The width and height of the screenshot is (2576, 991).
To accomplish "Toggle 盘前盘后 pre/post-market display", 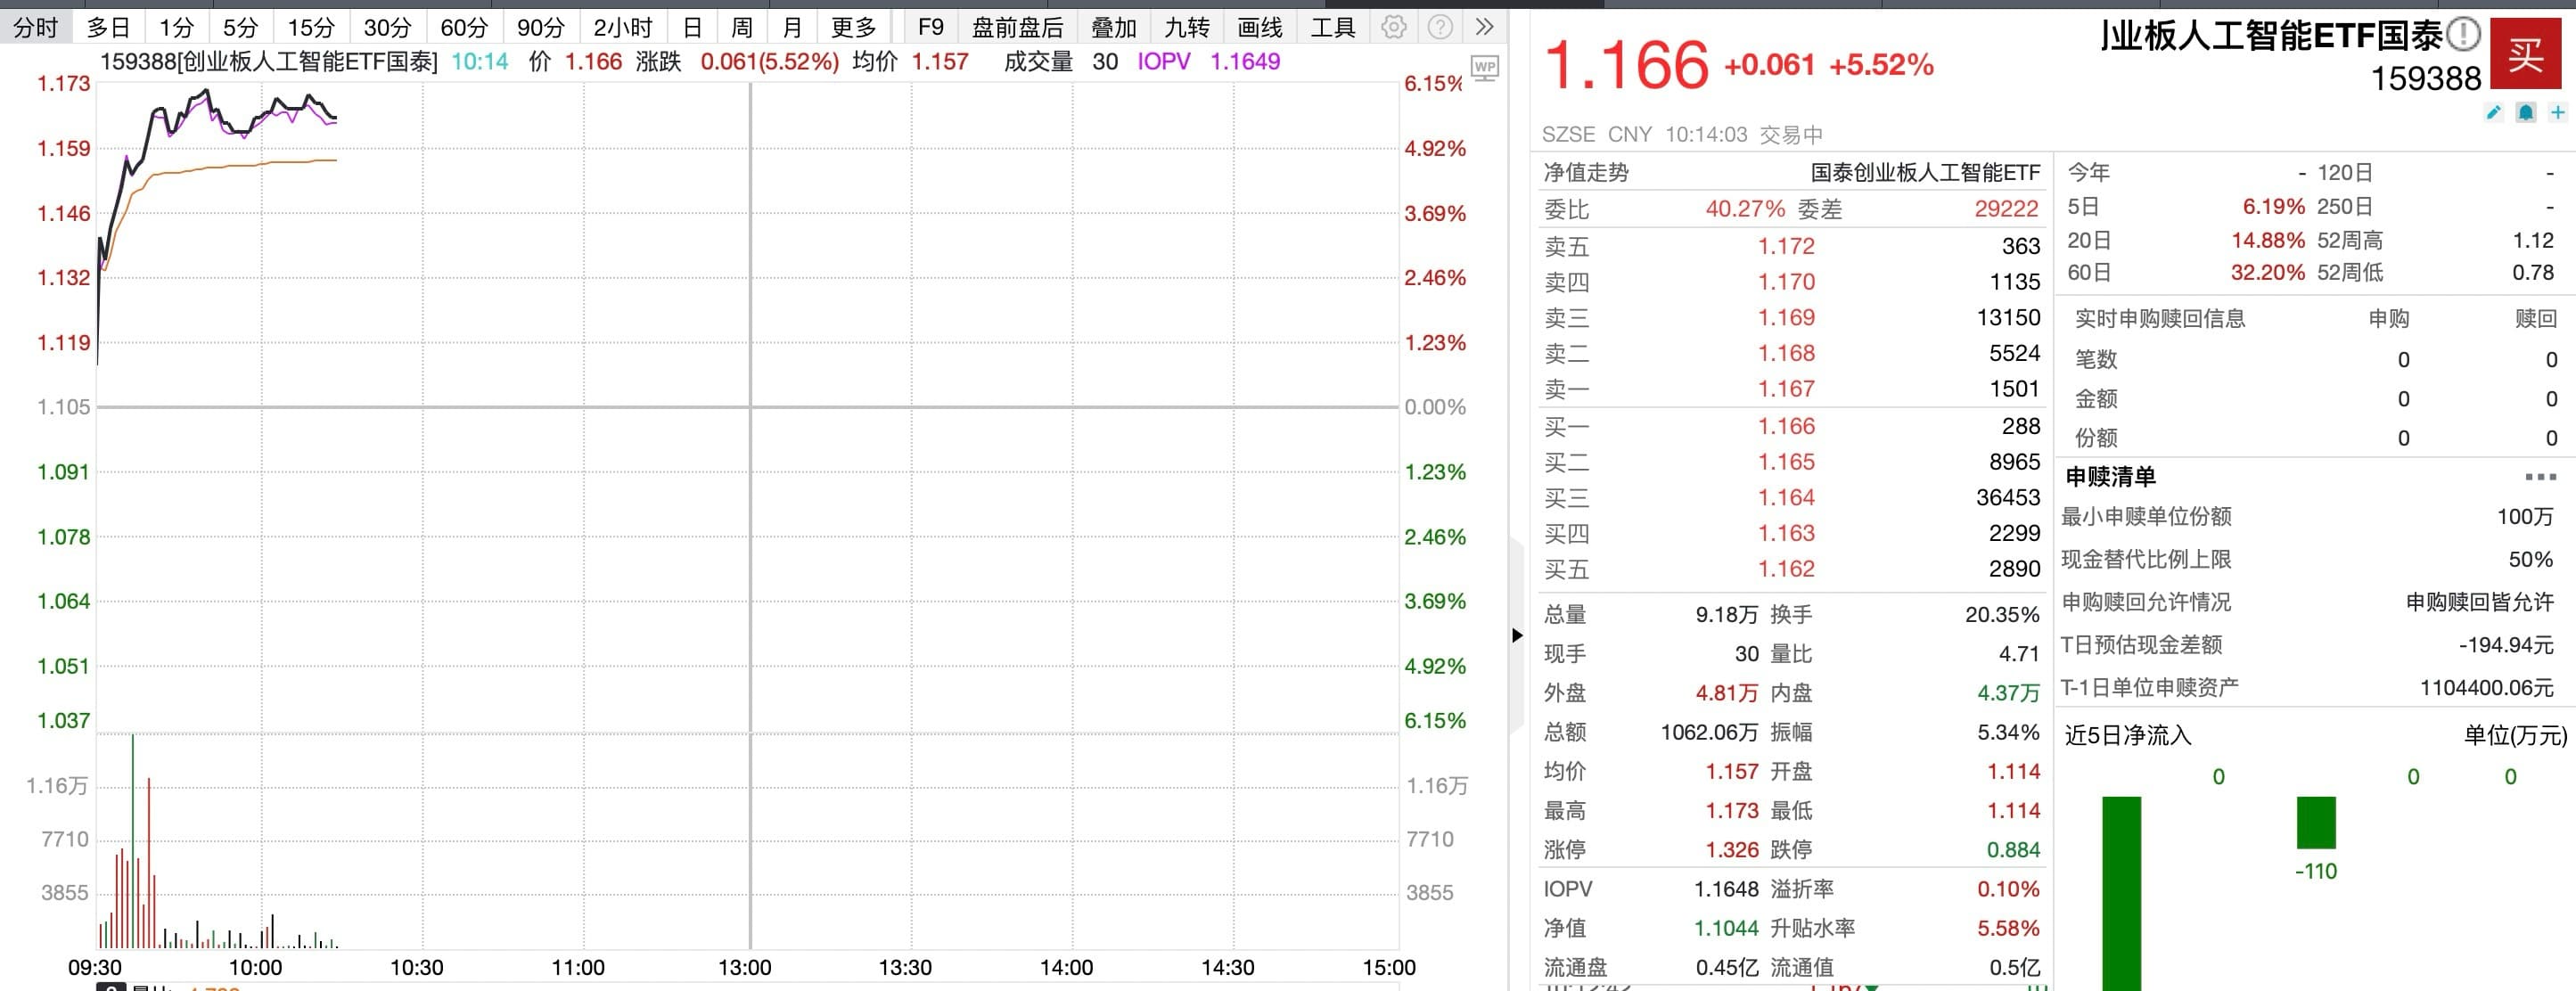I will click(x=1017, y=27).
